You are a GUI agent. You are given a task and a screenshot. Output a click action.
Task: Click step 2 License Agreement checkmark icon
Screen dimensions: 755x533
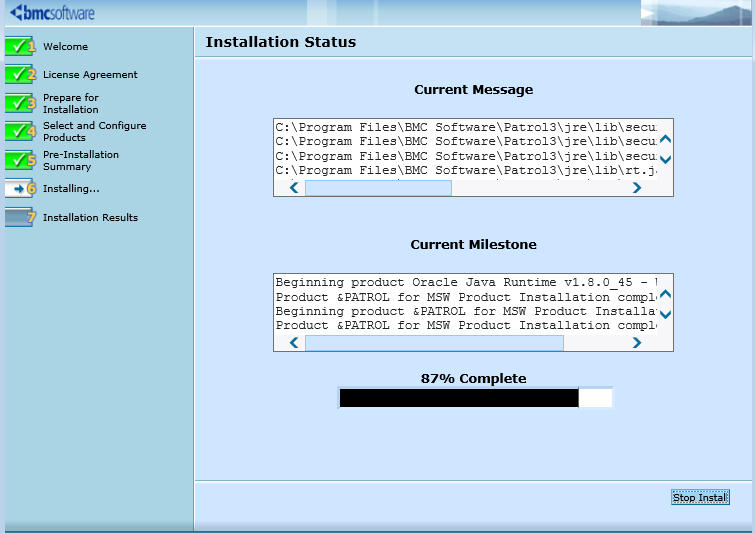click(20, 74)
